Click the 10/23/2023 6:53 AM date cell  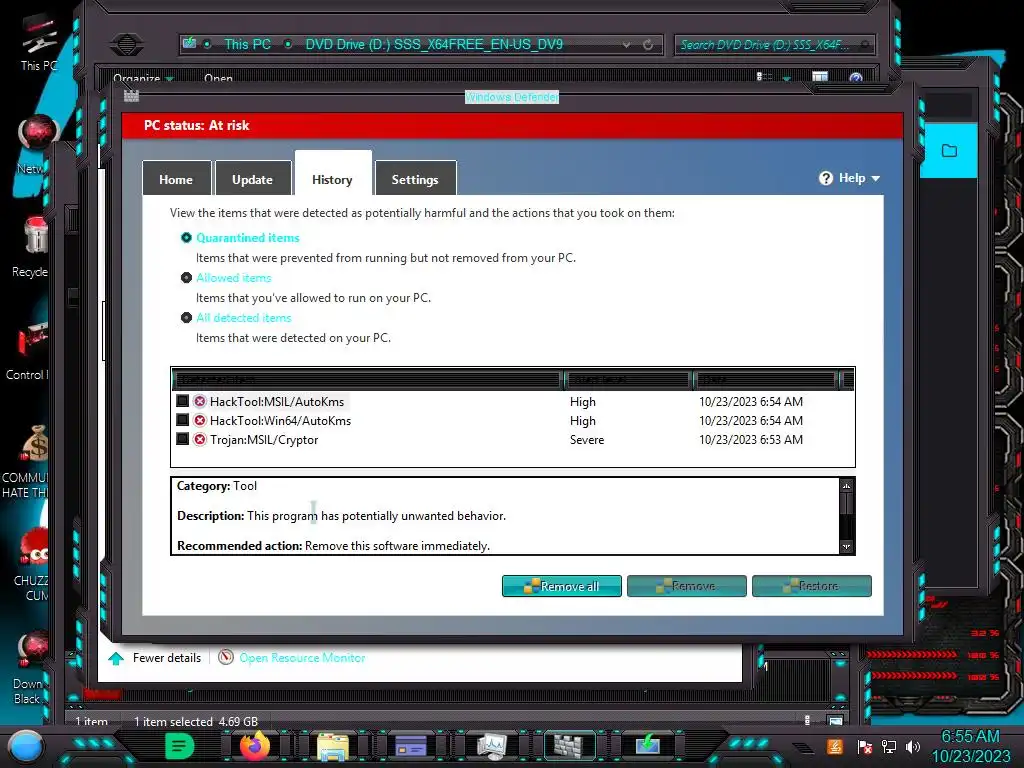[750, 440]
